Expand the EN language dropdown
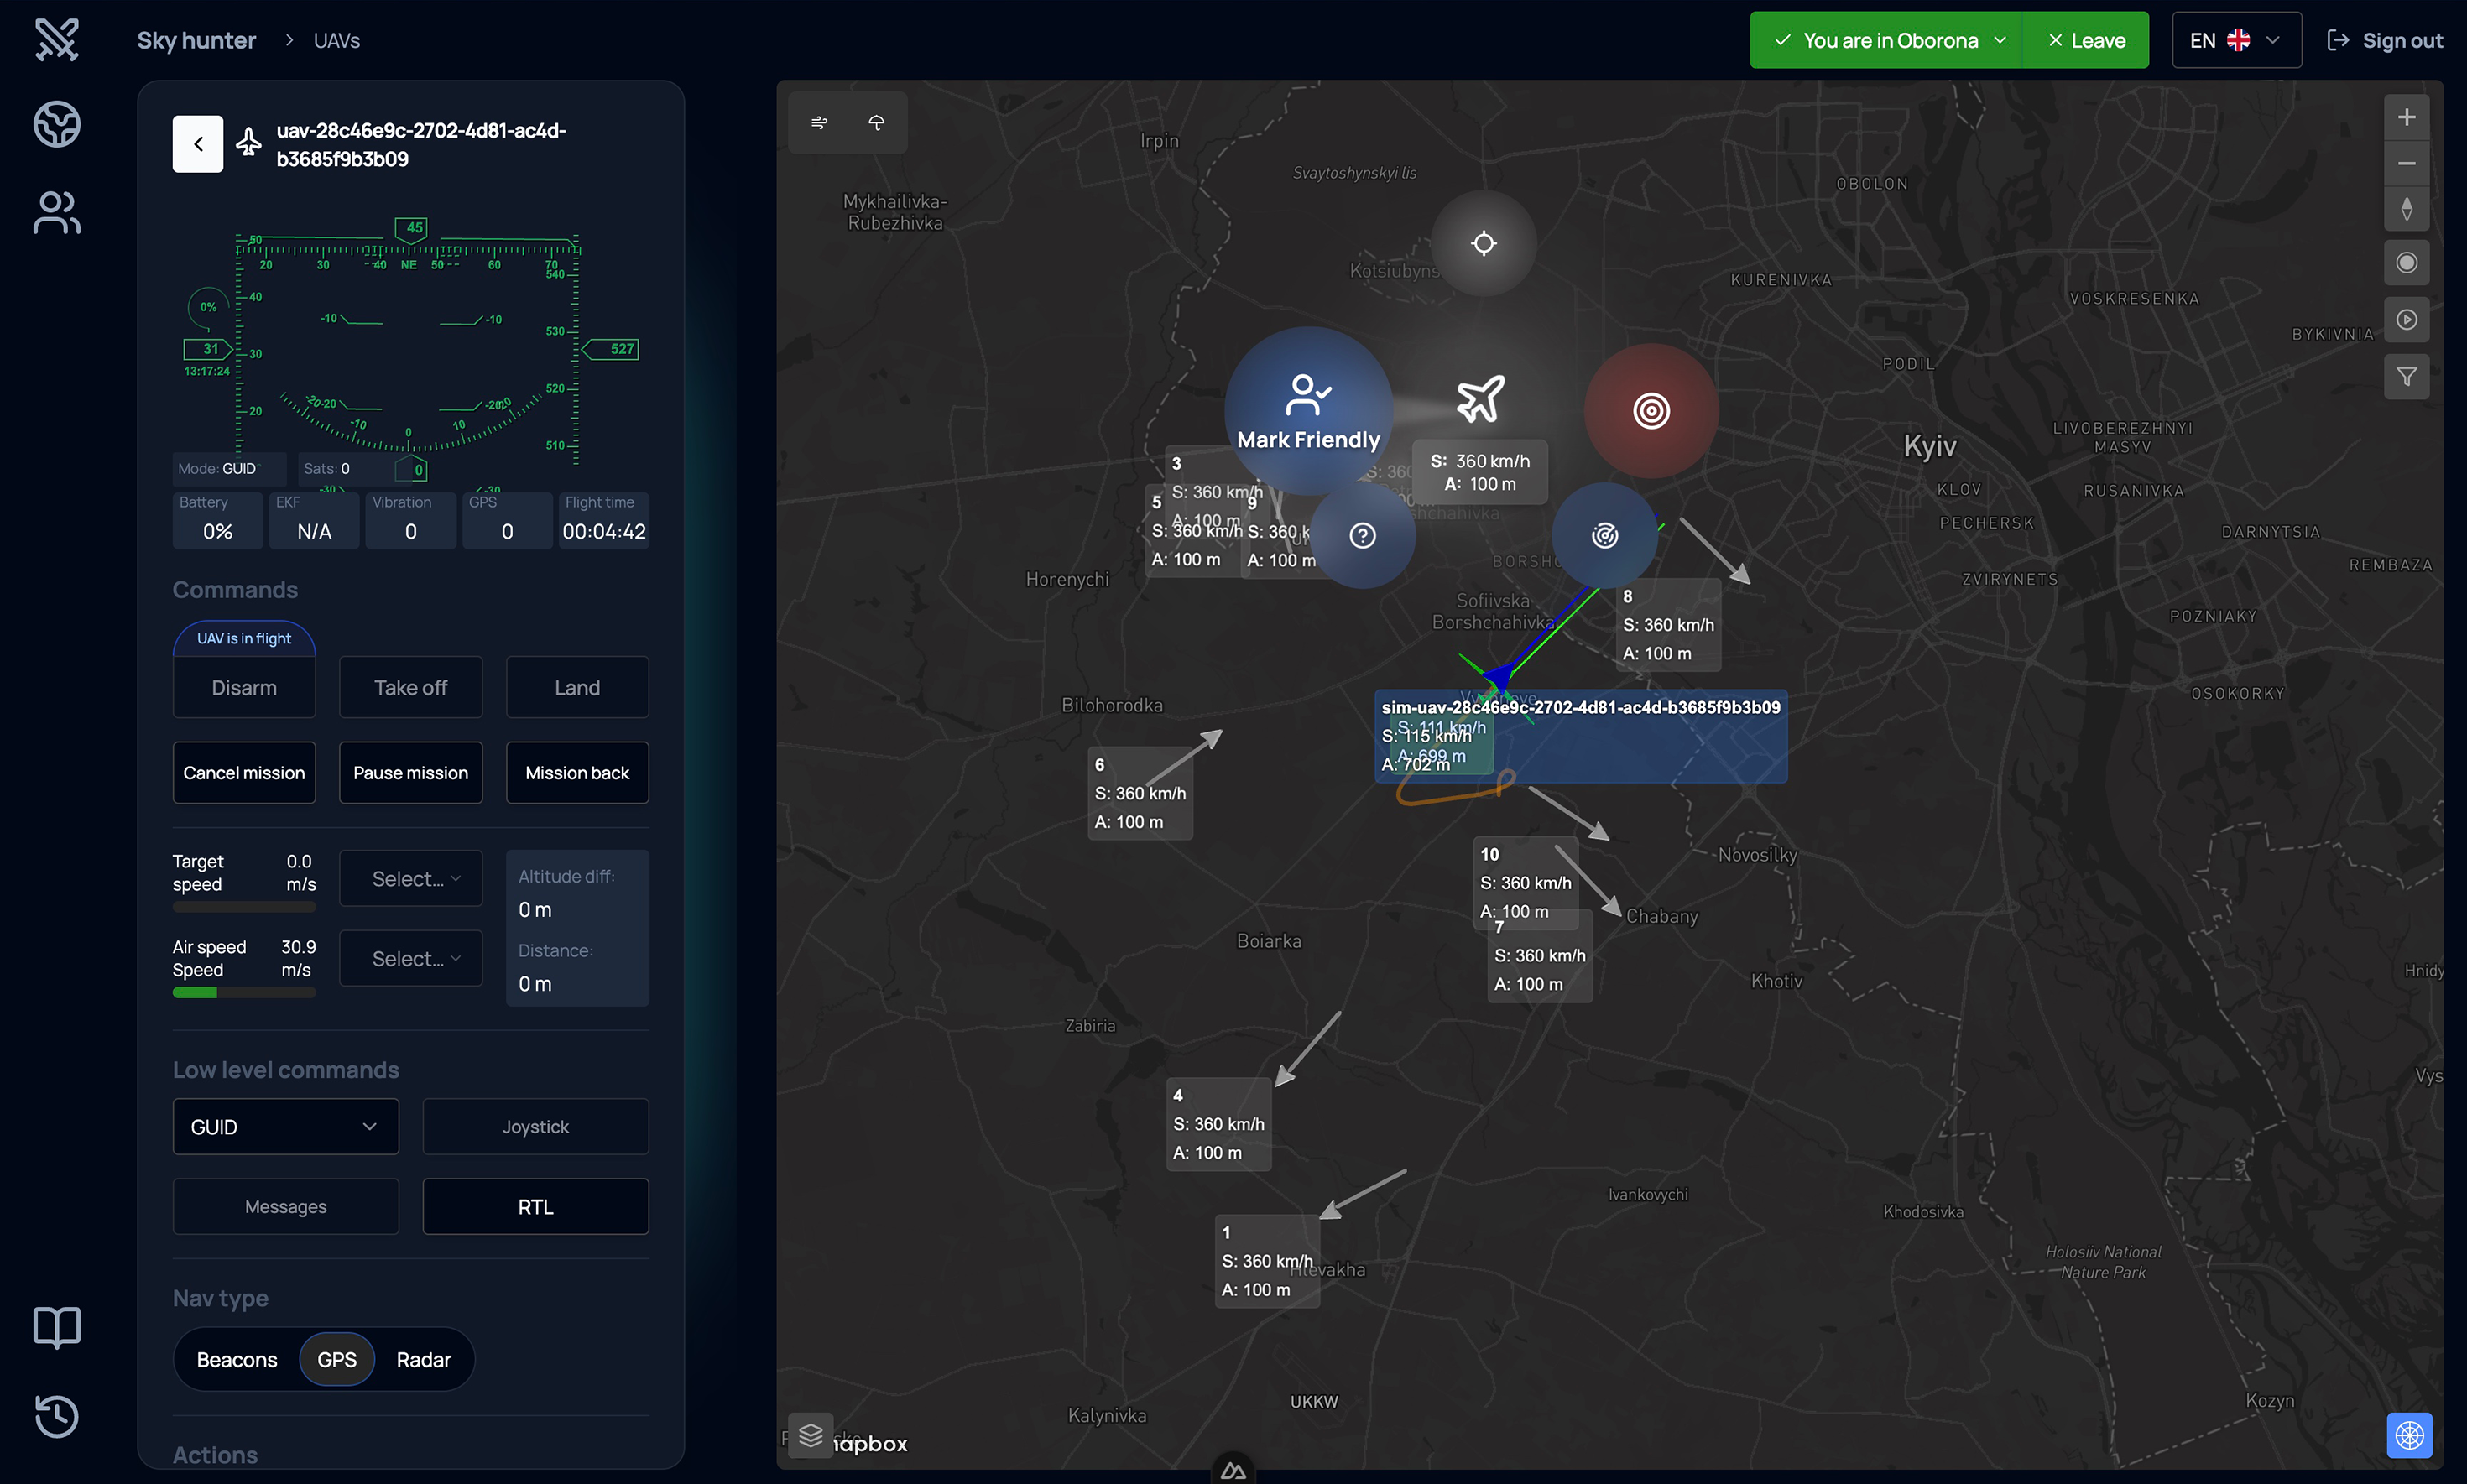 pyautogui.click(x=2236, y=40)
